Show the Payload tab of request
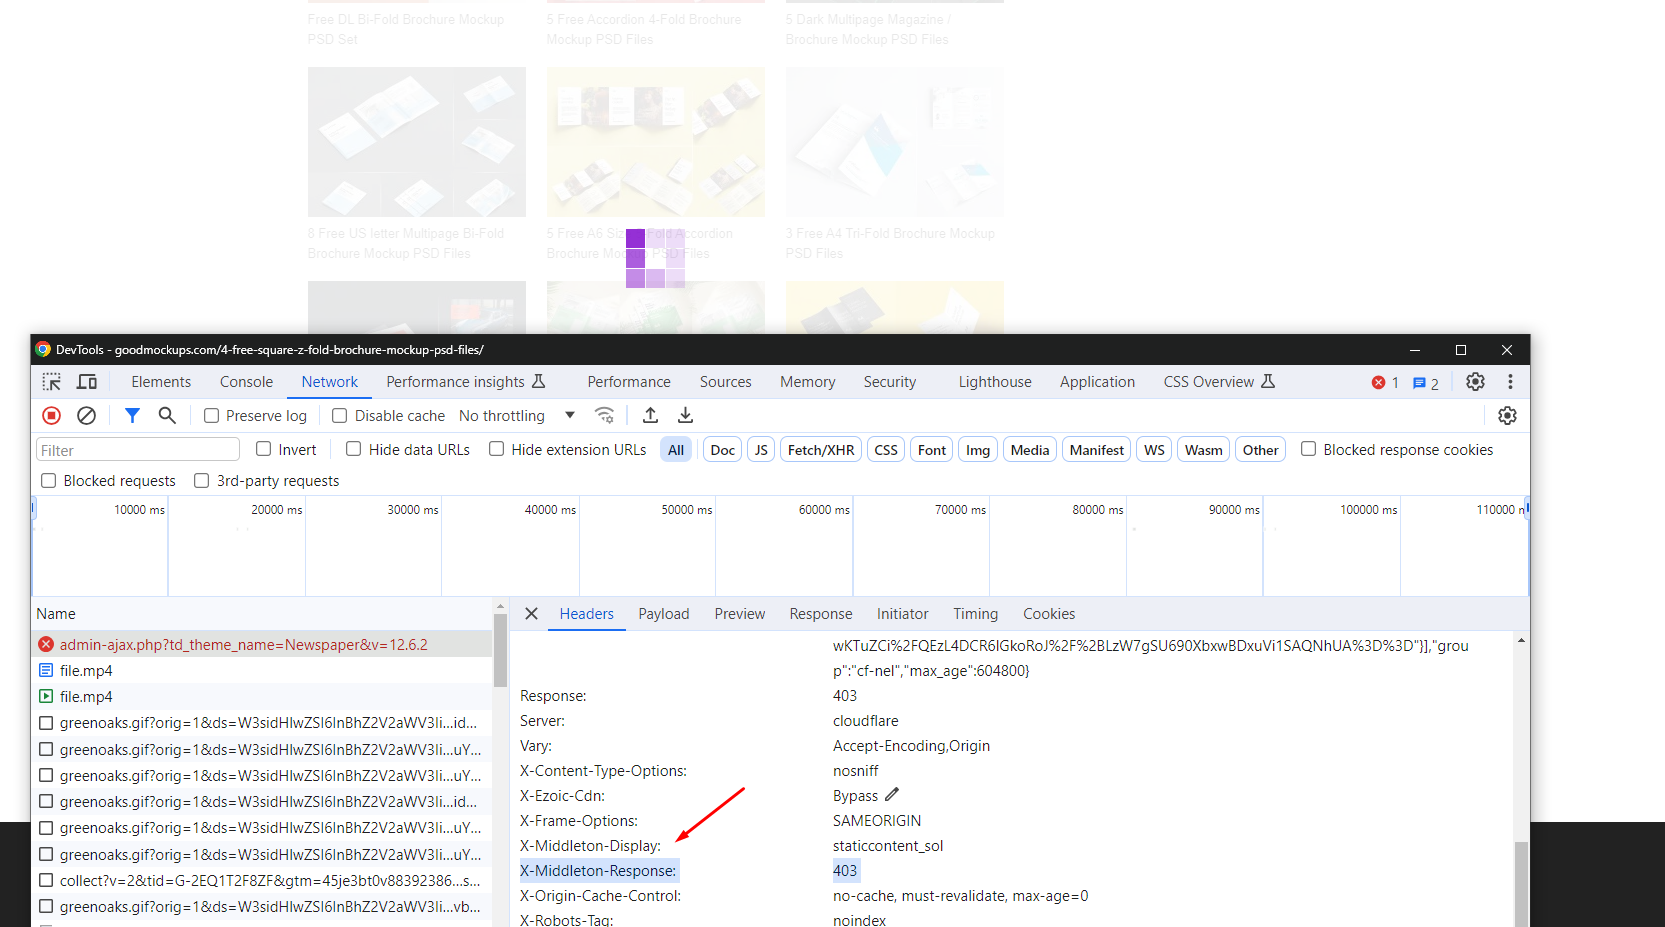The image size is (1665, 927). pyautogui.click(x=664, y=614)
